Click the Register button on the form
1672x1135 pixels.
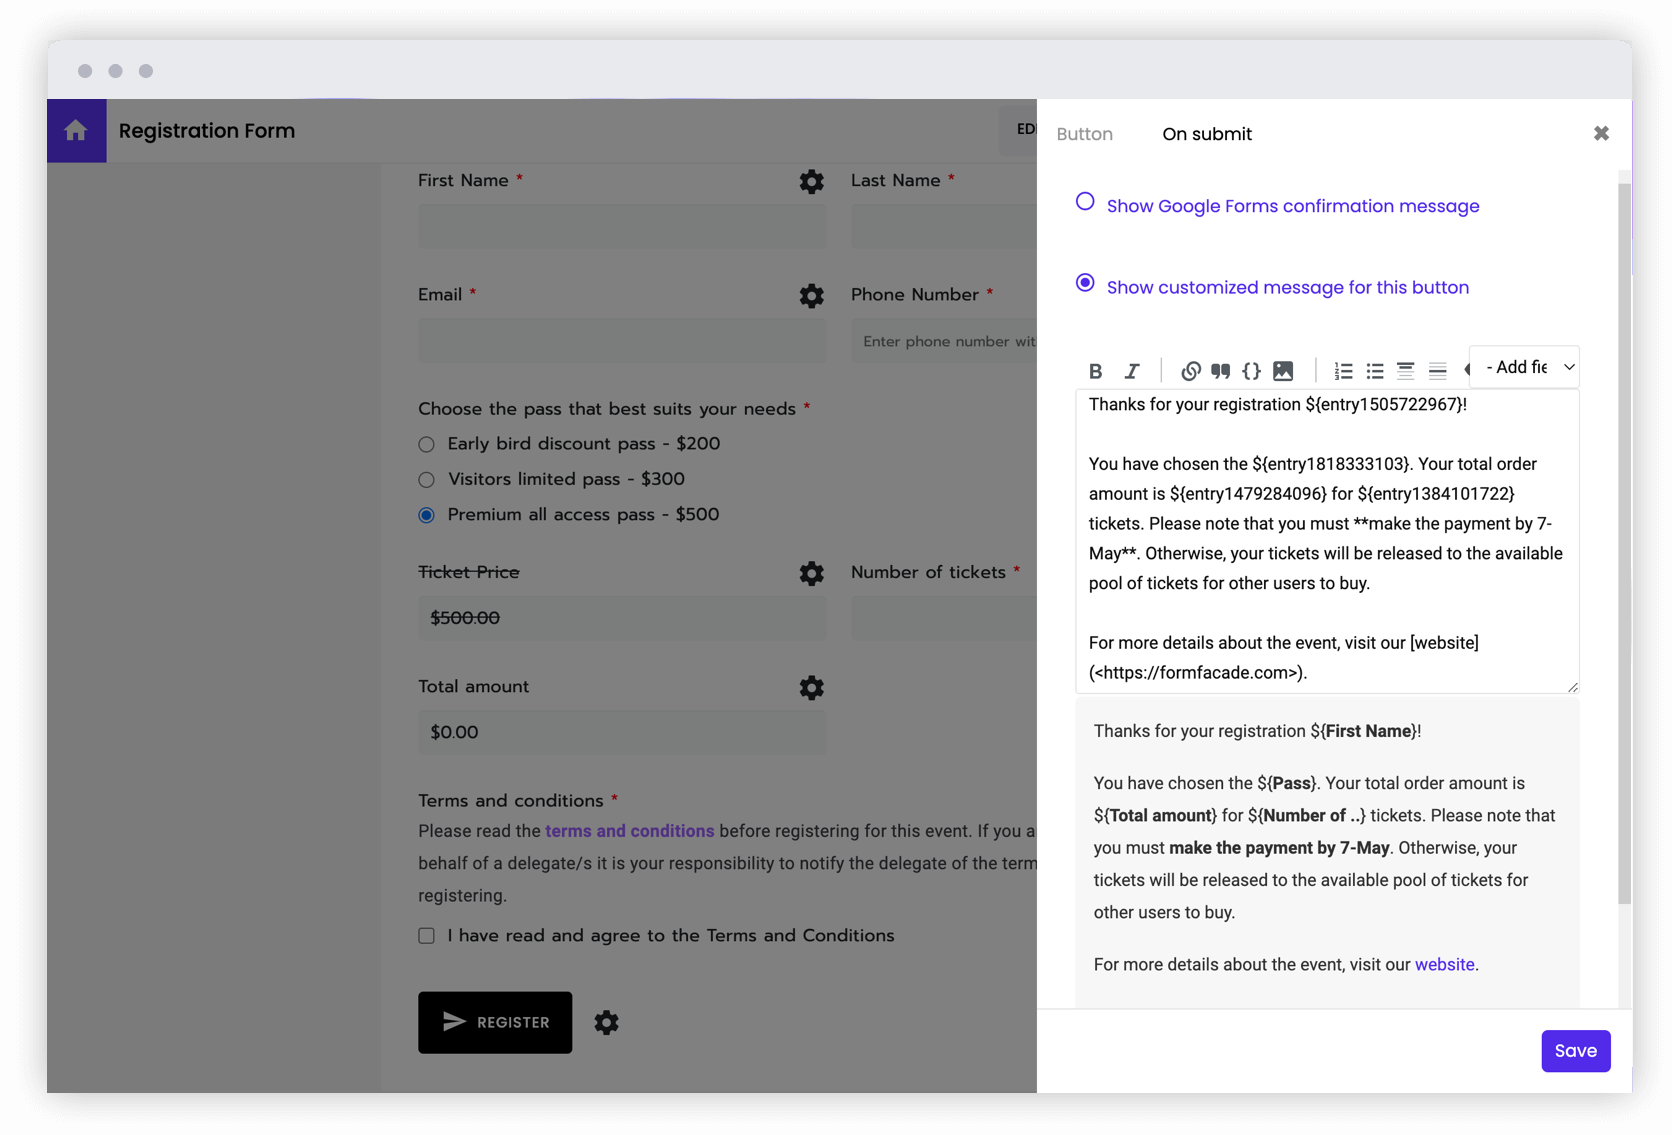[494, 1022]
